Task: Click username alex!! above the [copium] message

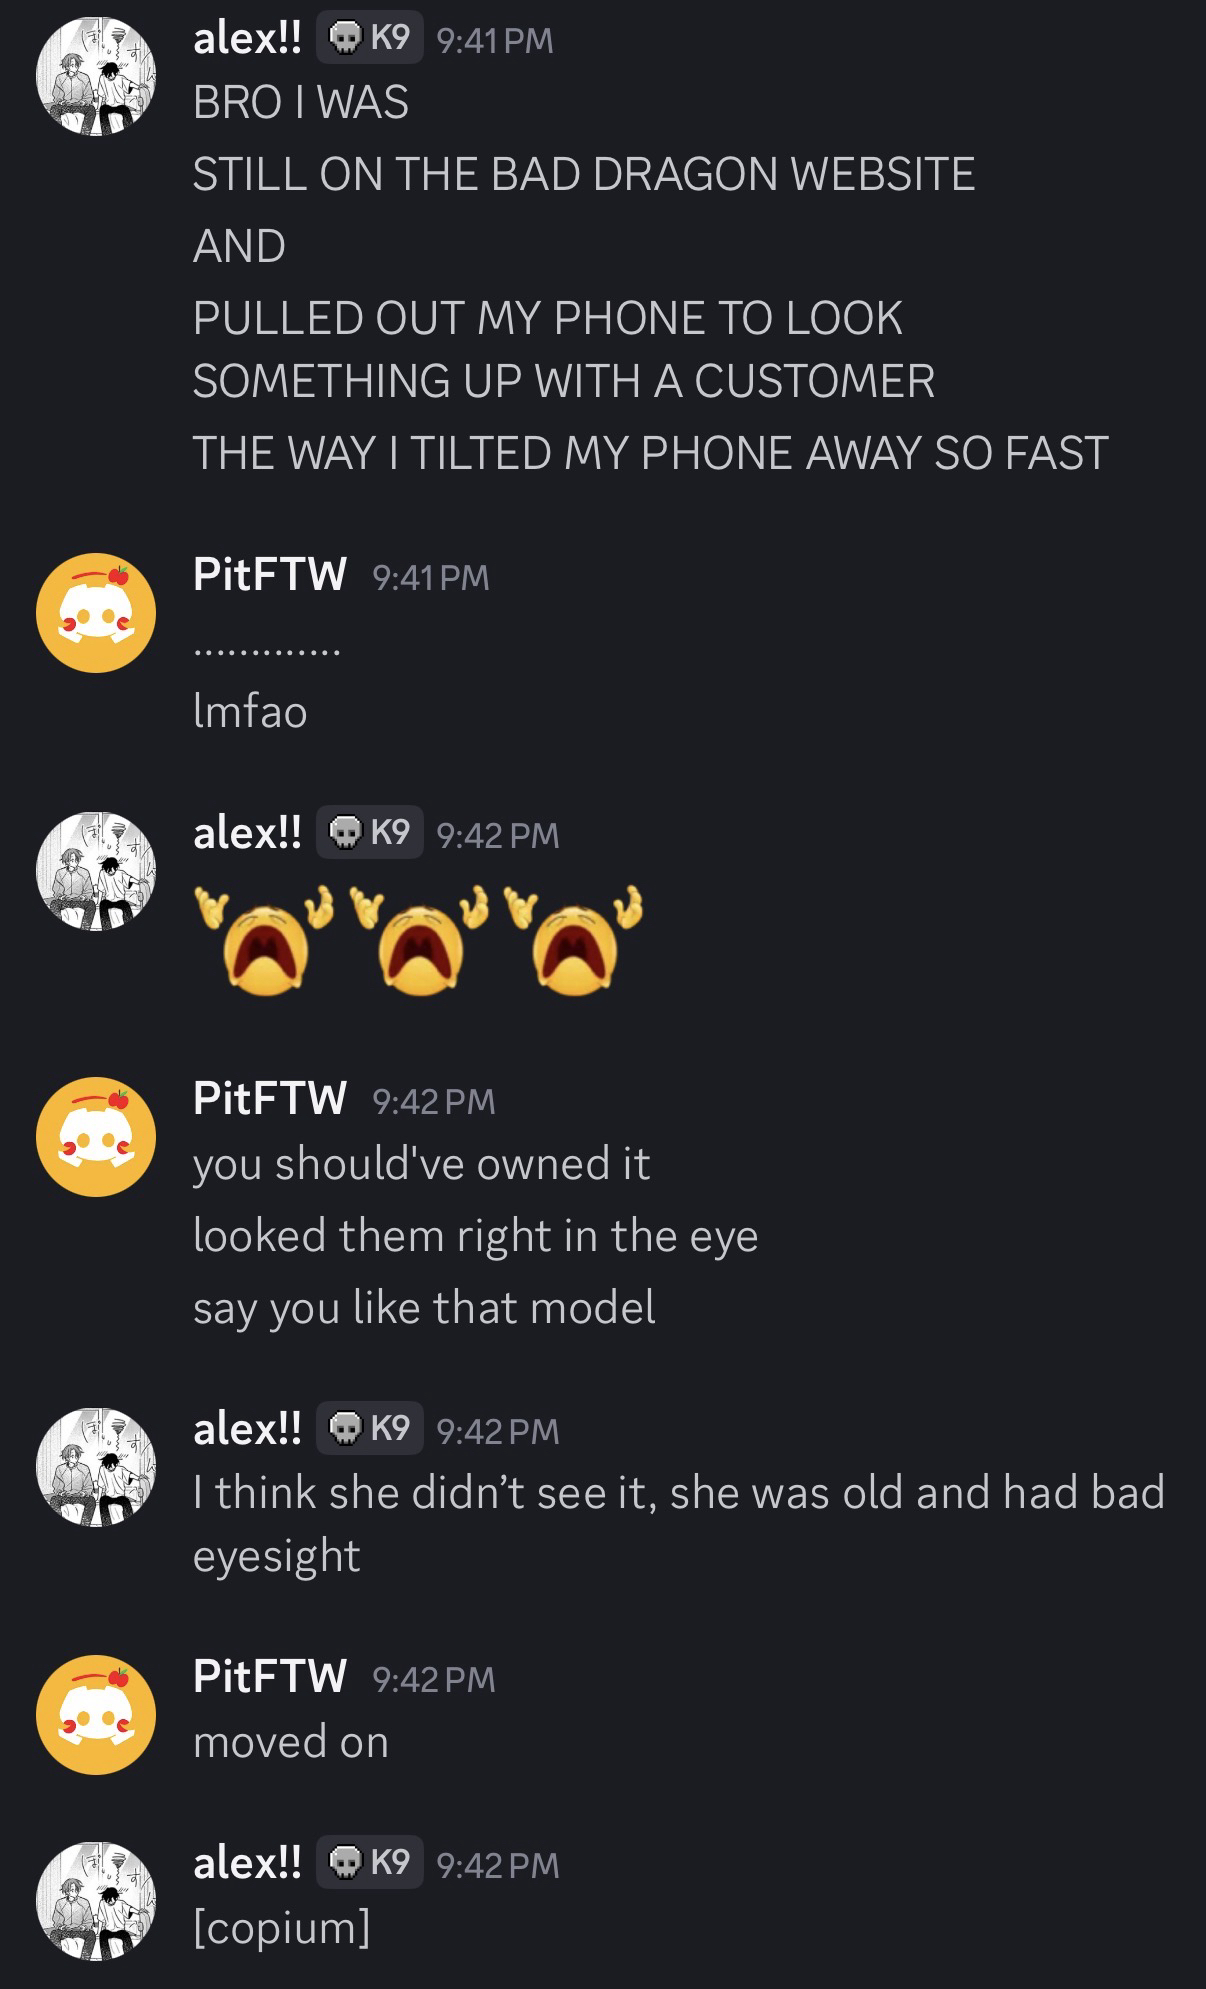Action: click(x=247, y=1863)
